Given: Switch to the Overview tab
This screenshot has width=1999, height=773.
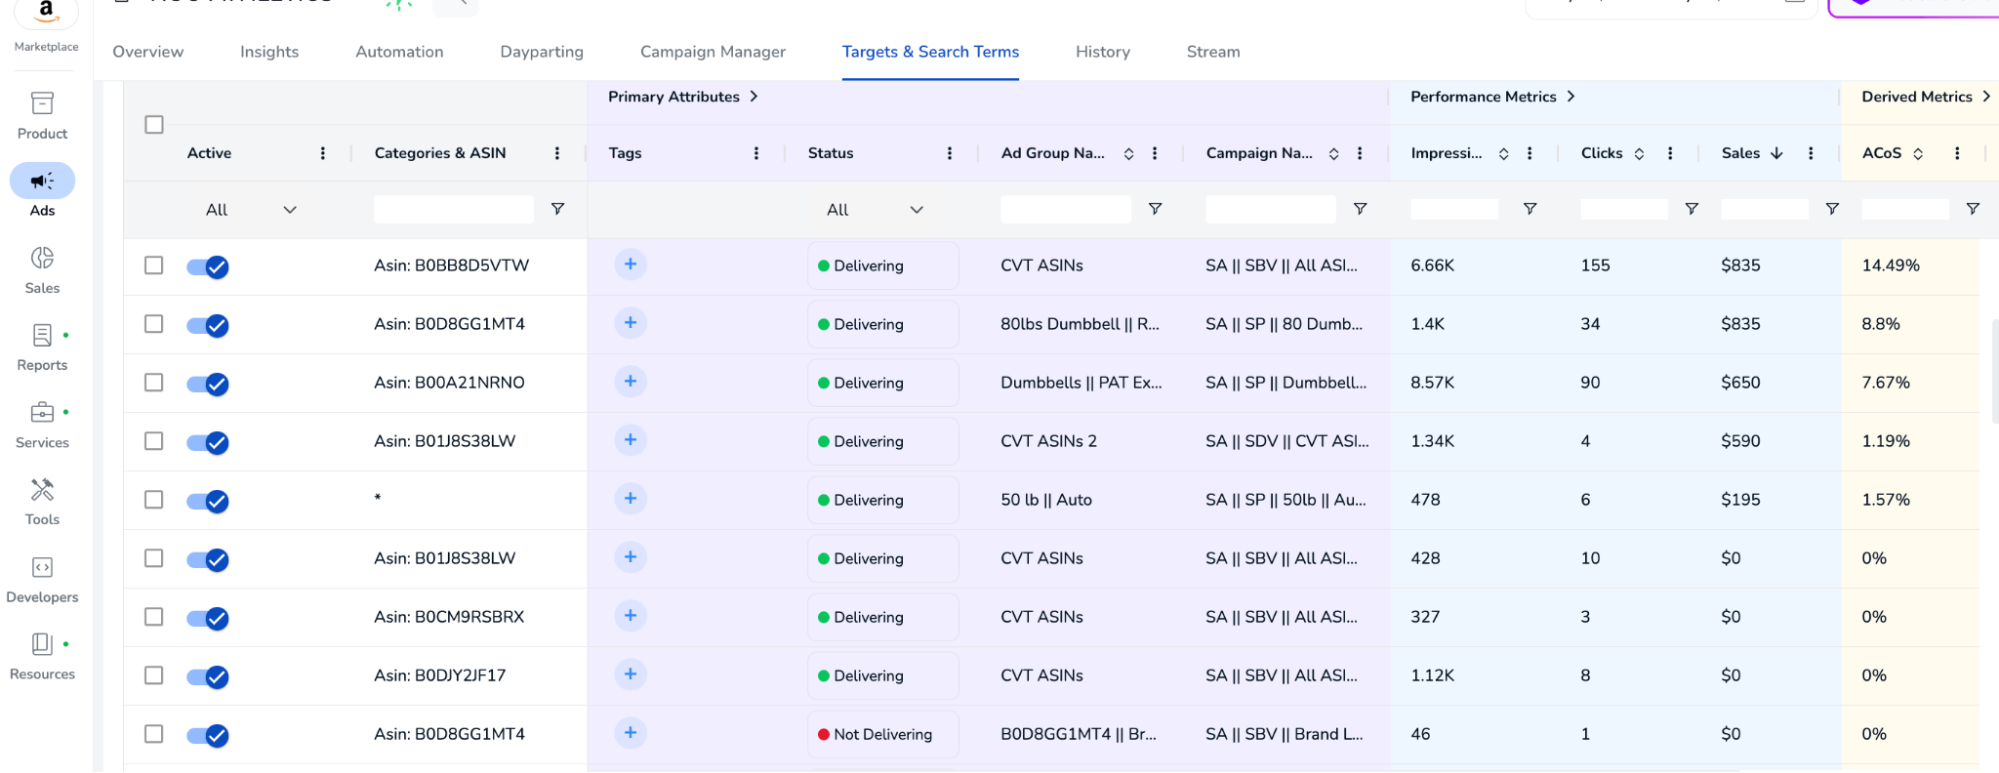Looking at the screenshot, I should pyautogui.click(x=148, y=52).
